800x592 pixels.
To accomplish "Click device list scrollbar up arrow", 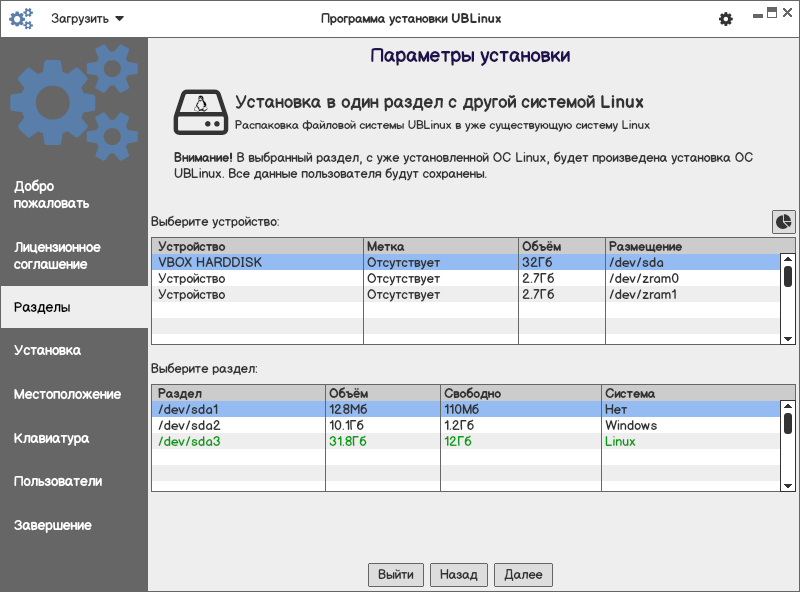I will pos(788,259).
